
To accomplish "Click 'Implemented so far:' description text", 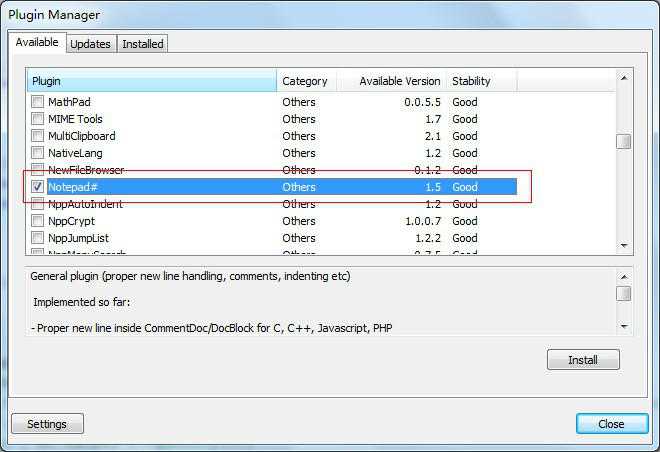I will coord(82,302).
